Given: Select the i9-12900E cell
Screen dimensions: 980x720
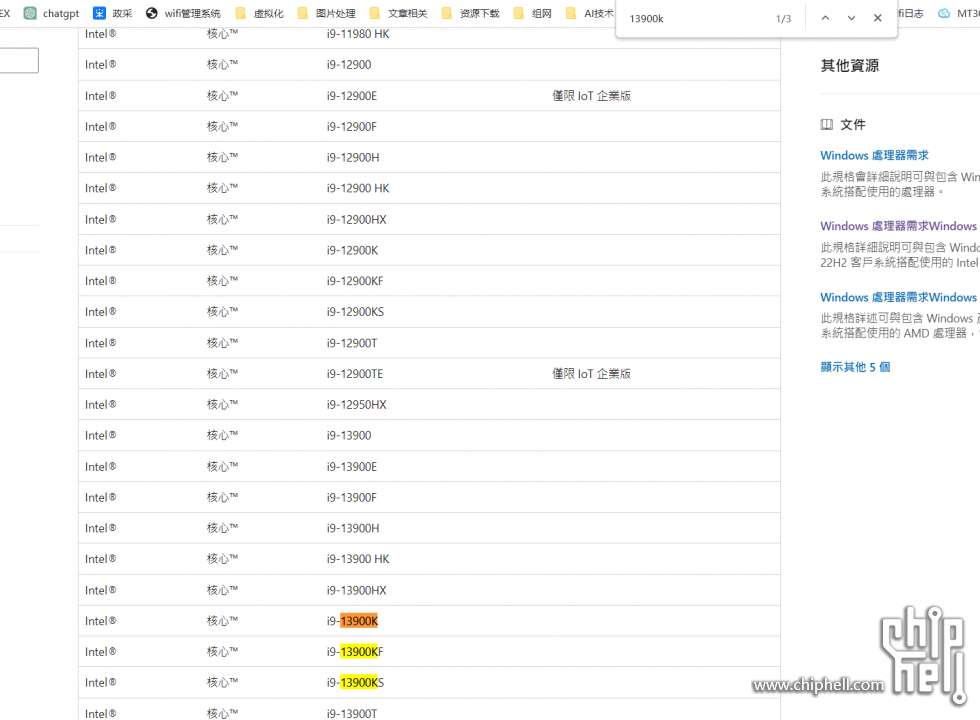Looking at the screenshot, I should 351,96.
